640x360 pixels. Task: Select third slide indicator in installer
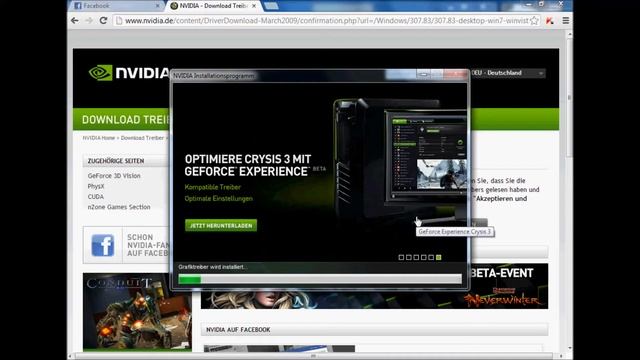(416, 257)
